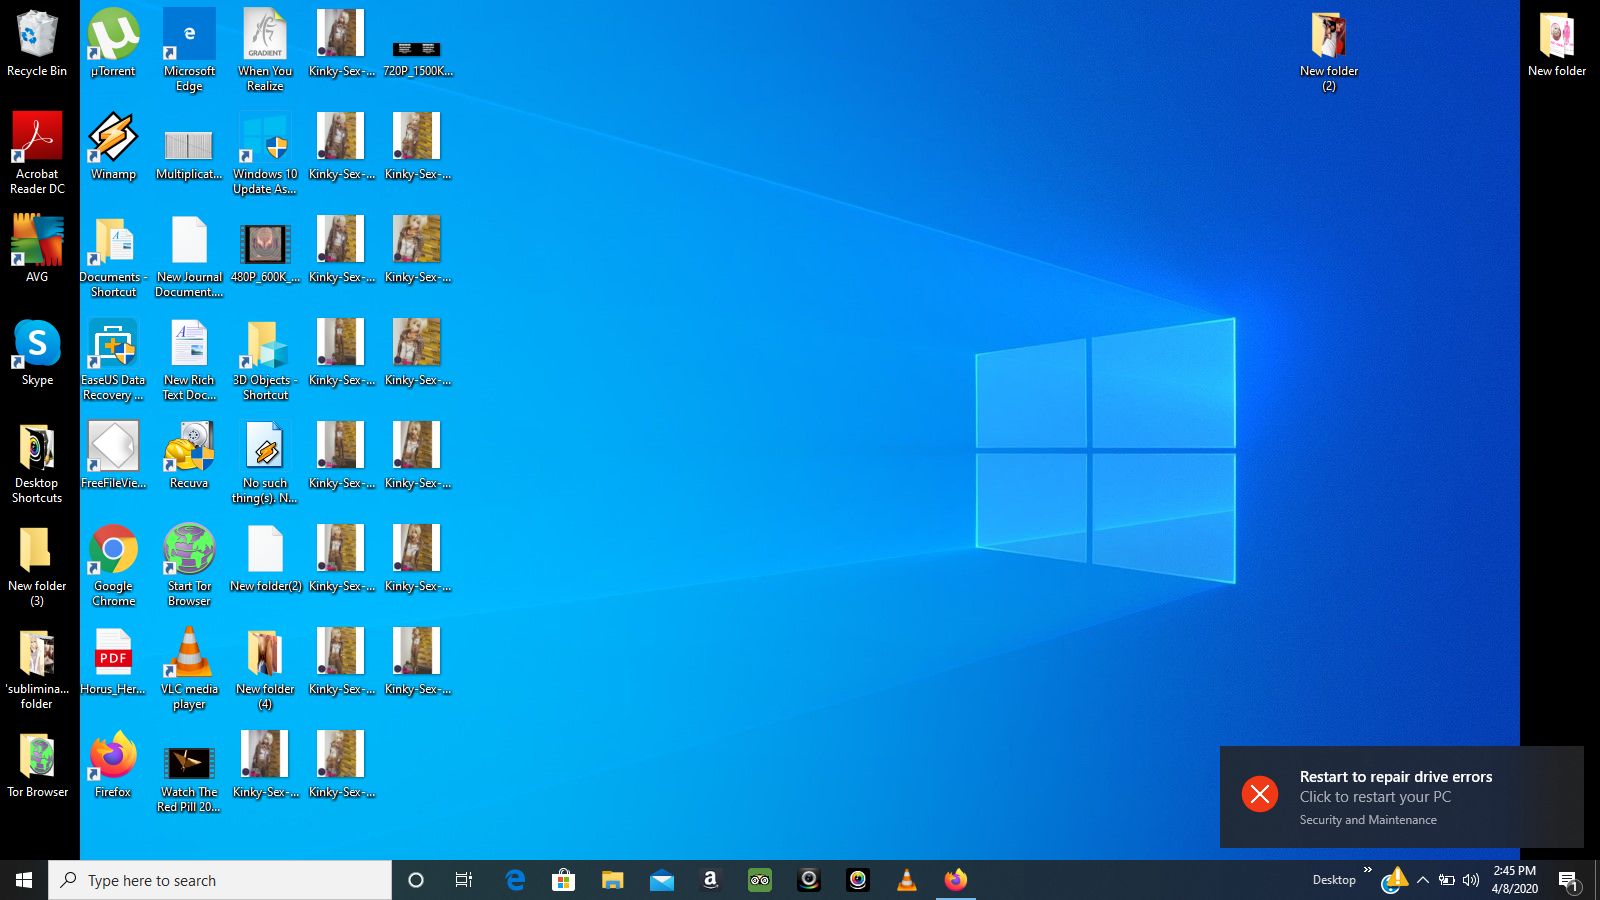Open Task View on the taskbar

pyautogui.click(x=464, y=880)
